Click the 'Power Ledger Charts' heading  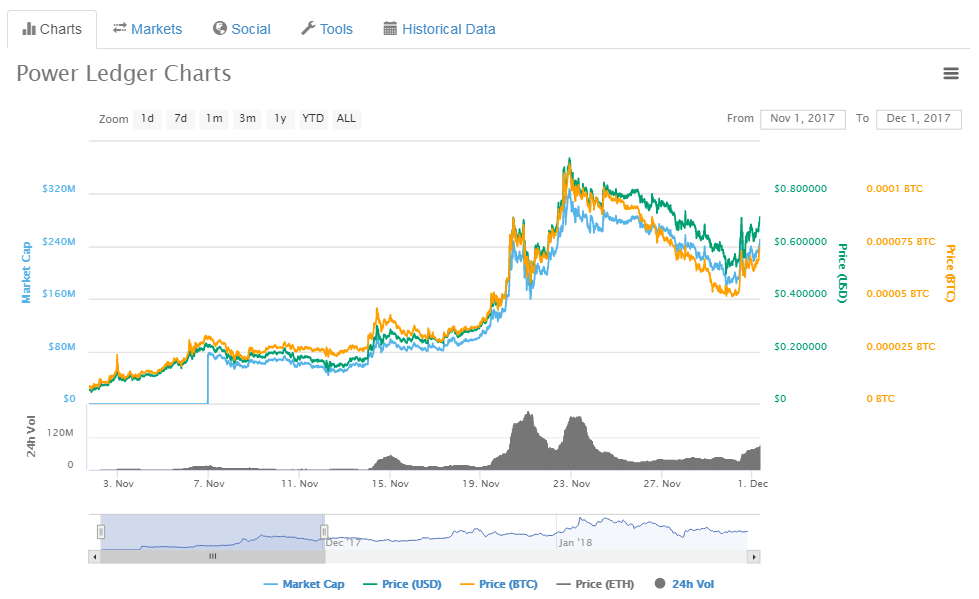[x=124, y=74]
